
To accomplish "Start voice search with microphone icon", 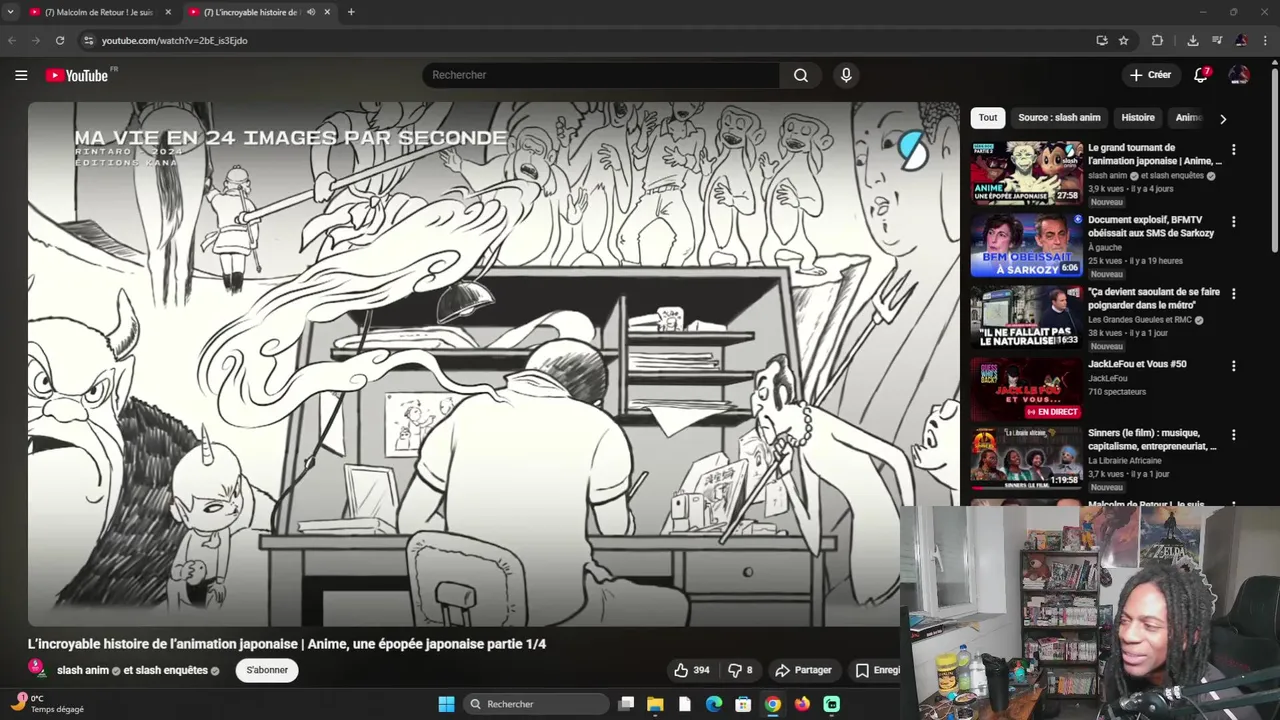I will tap(846, 75).
